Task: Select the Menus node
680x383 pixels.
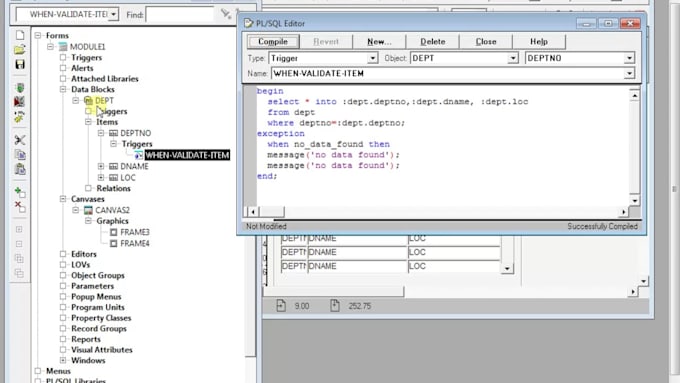Action: point(58,371)
